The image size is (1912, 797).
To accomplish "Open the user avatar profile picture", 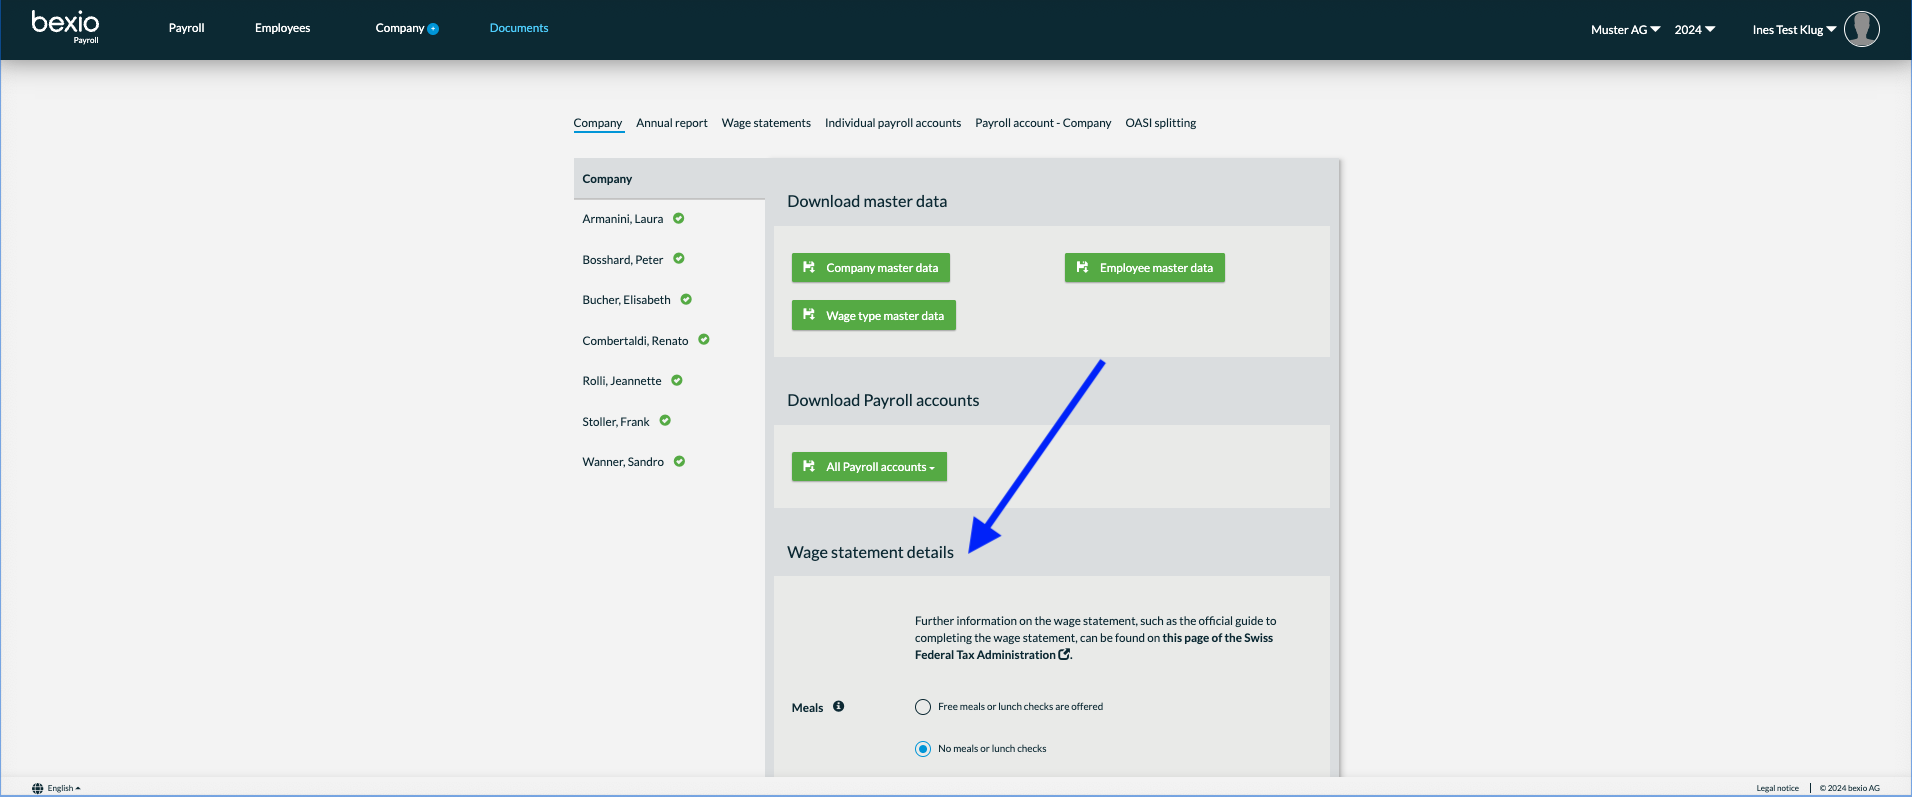I will click(1861, 29).
